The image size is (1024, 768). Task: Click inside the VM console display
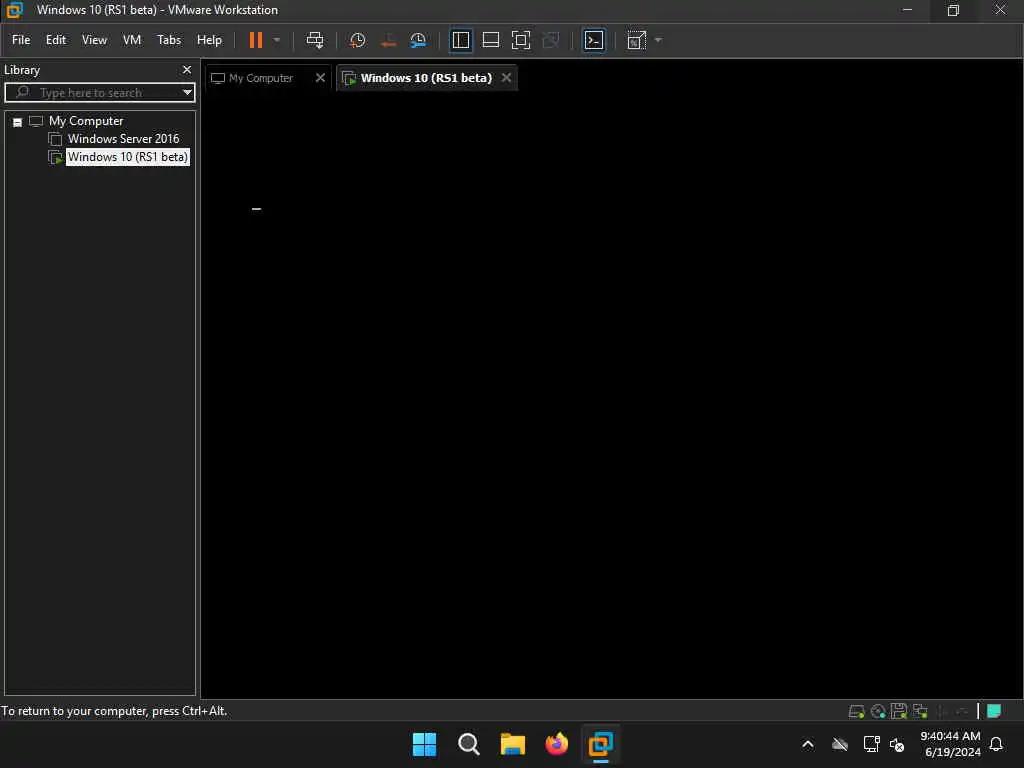pyautogui.click(x=612, y=395)
